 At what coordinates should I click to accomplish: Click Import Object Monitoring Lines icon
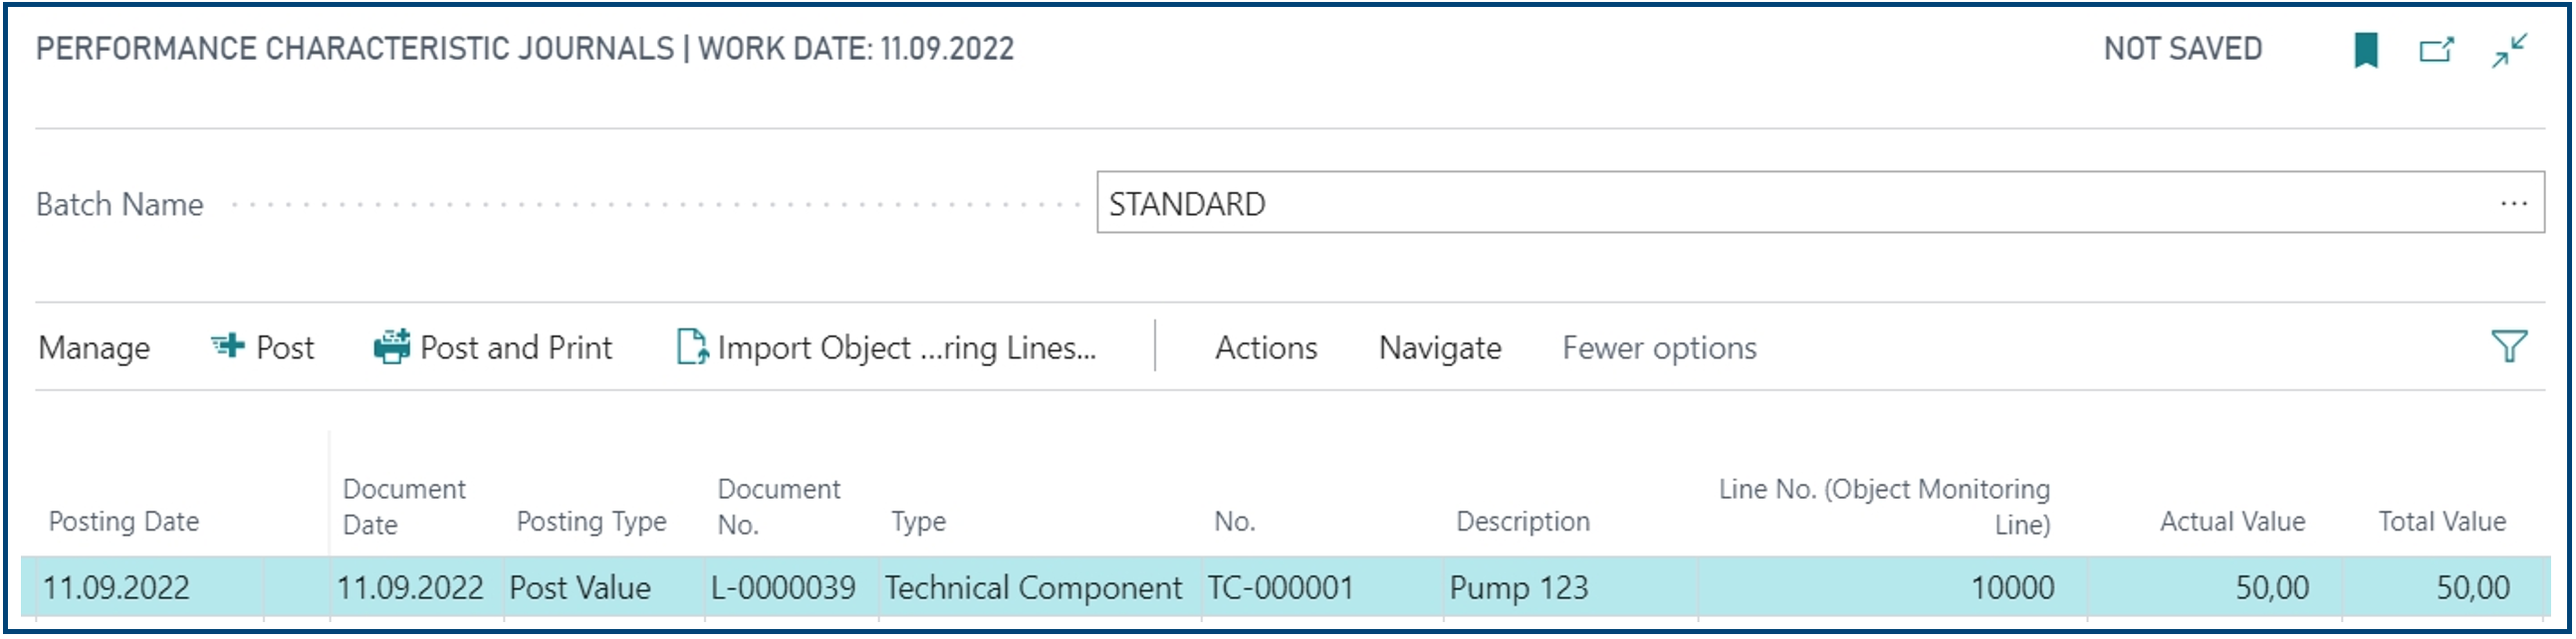[x=692, y=346]
